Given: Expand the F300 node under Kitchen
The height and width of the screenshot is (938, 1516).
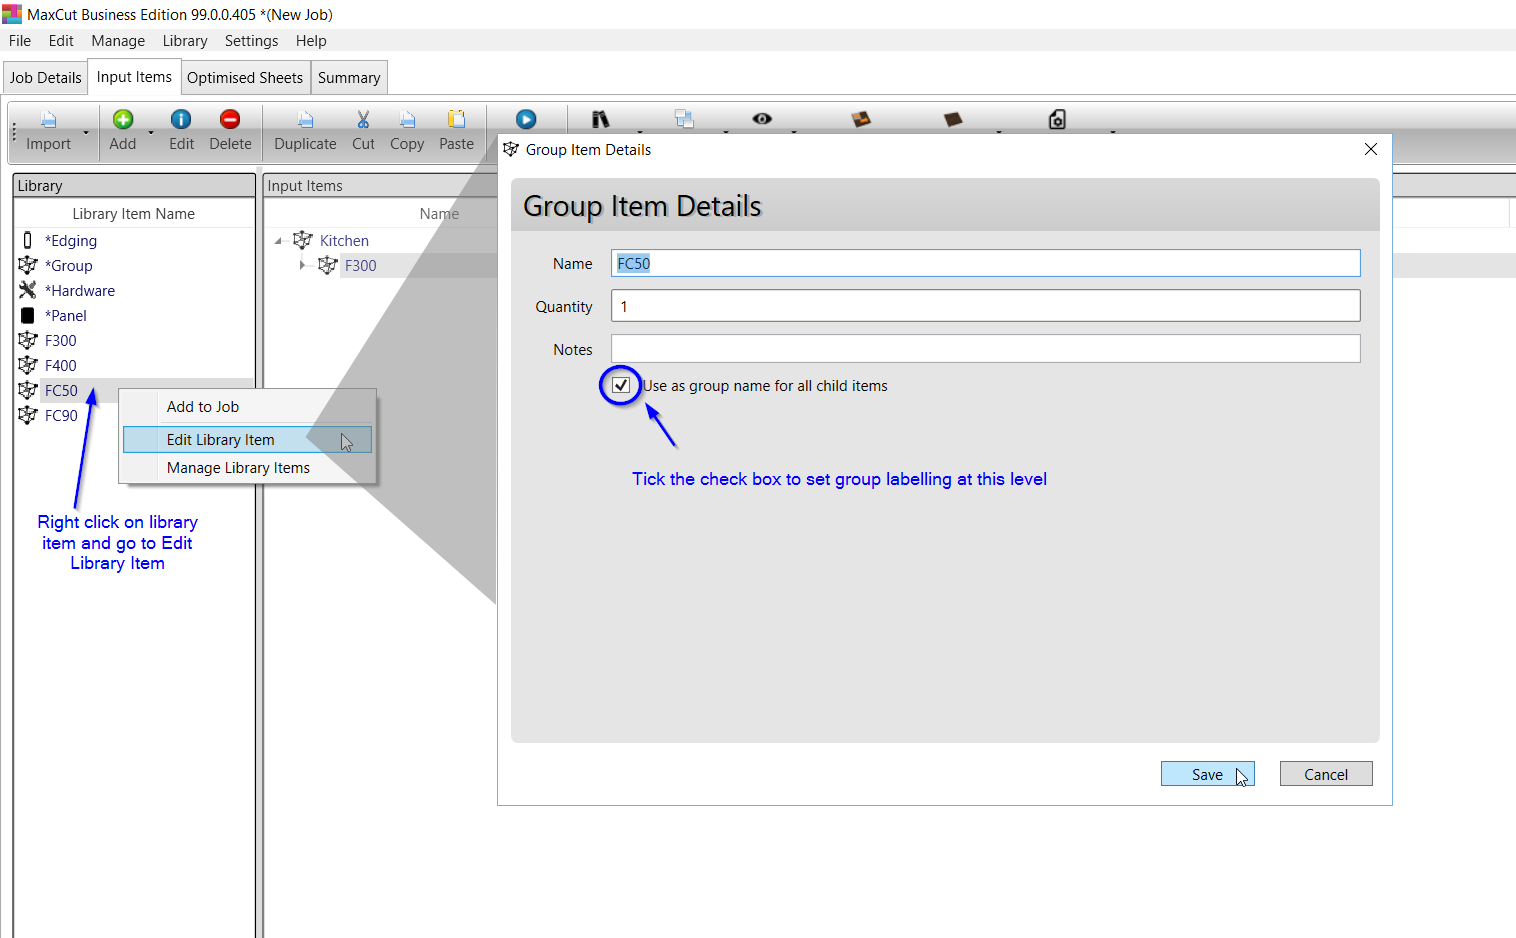Looking at the screenshot, I should [x=302, y=265].
